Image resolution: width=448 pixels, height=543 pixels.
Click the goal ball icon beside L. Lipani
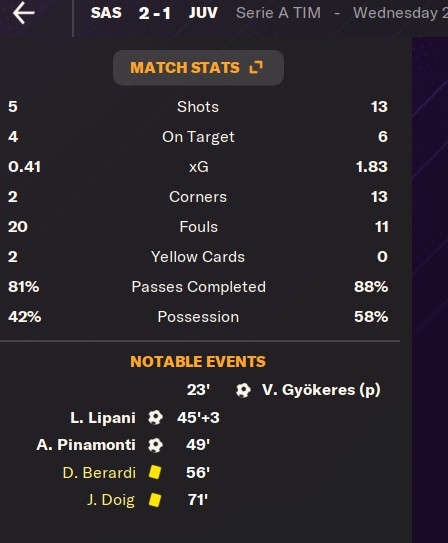pos(155,418)
